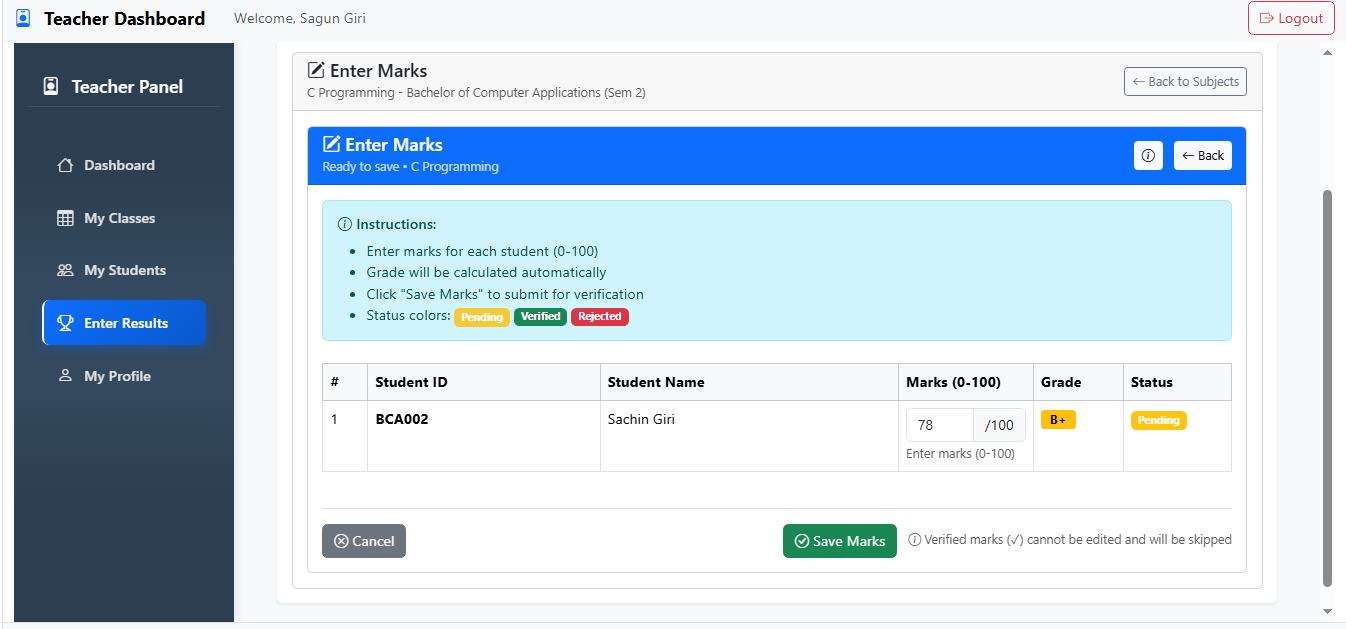Click the Pending status badge in table row
Screen dimensions: 1346x629
pos(1159,420)
